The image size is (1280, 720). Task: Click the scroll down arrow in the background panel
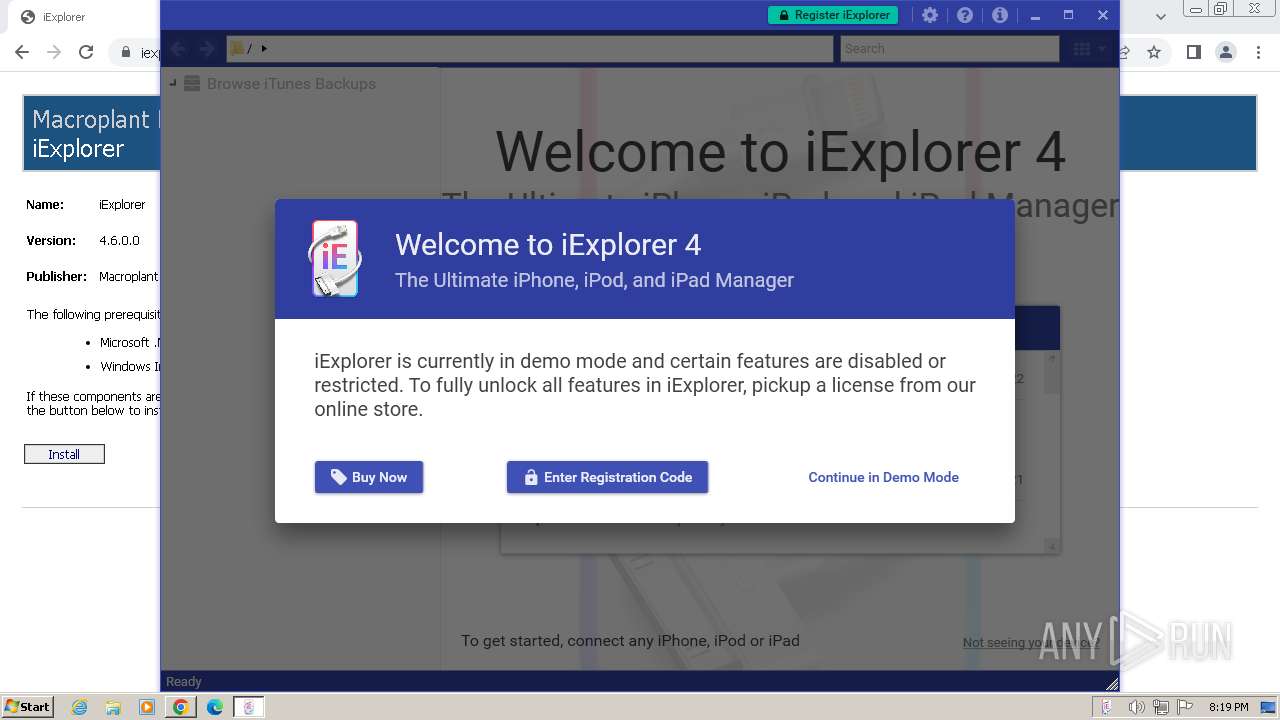1051,546
